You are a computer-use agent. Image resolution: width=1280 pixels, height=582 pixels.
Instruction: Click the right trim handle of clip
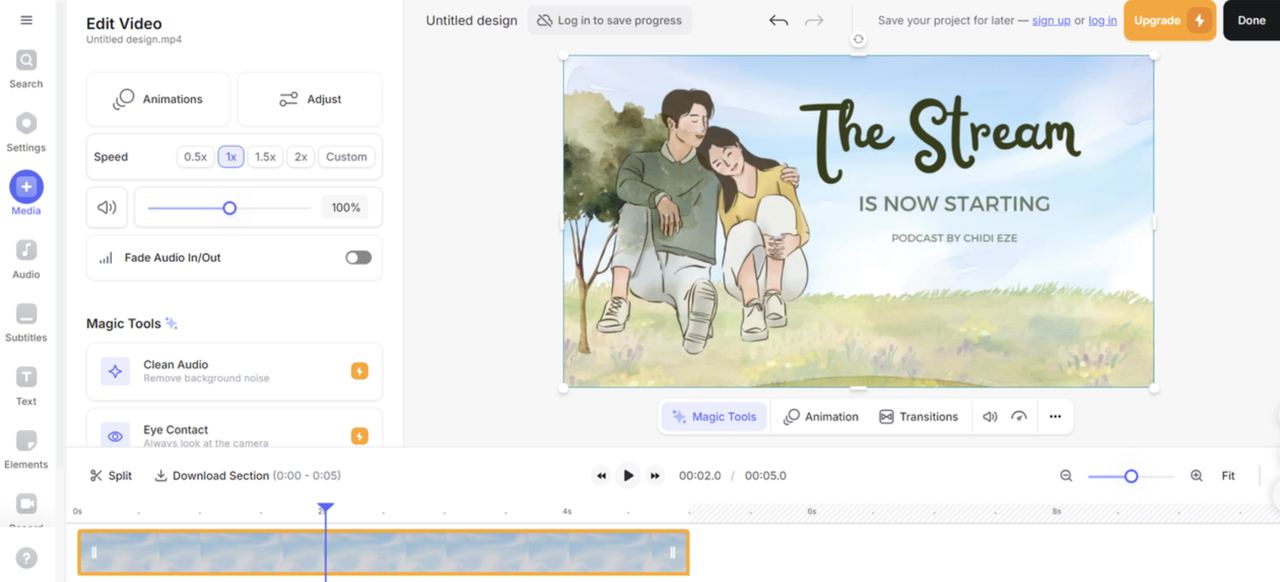672,552
